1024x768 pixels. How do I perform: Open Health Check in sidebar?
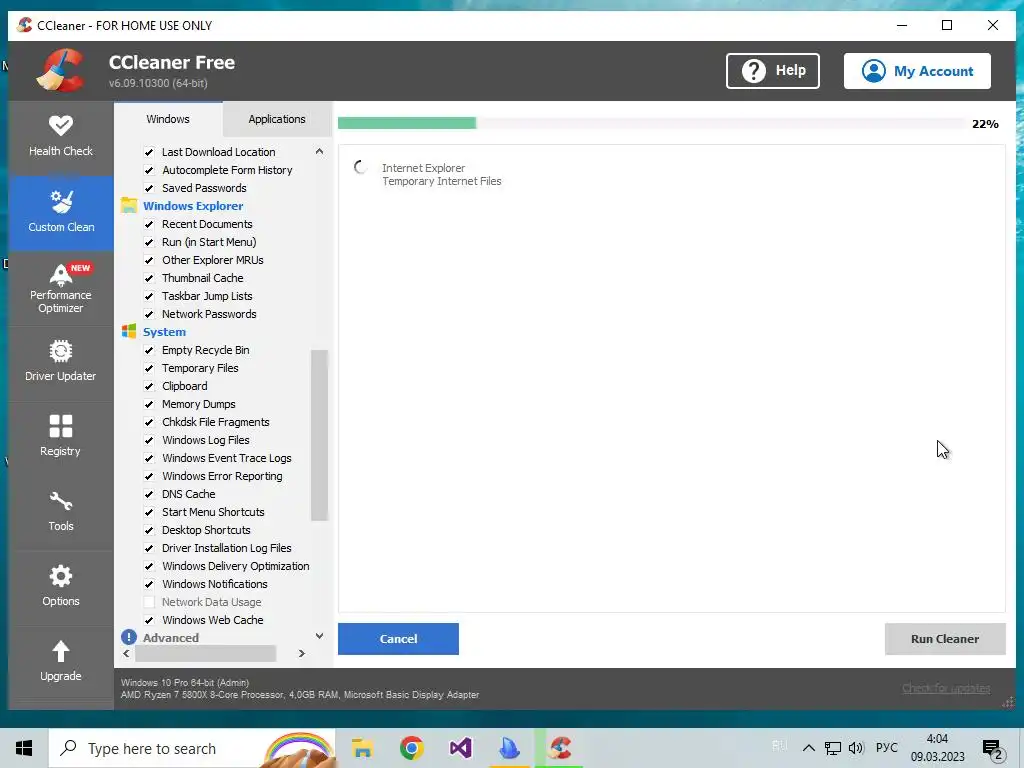click(61, 136)
